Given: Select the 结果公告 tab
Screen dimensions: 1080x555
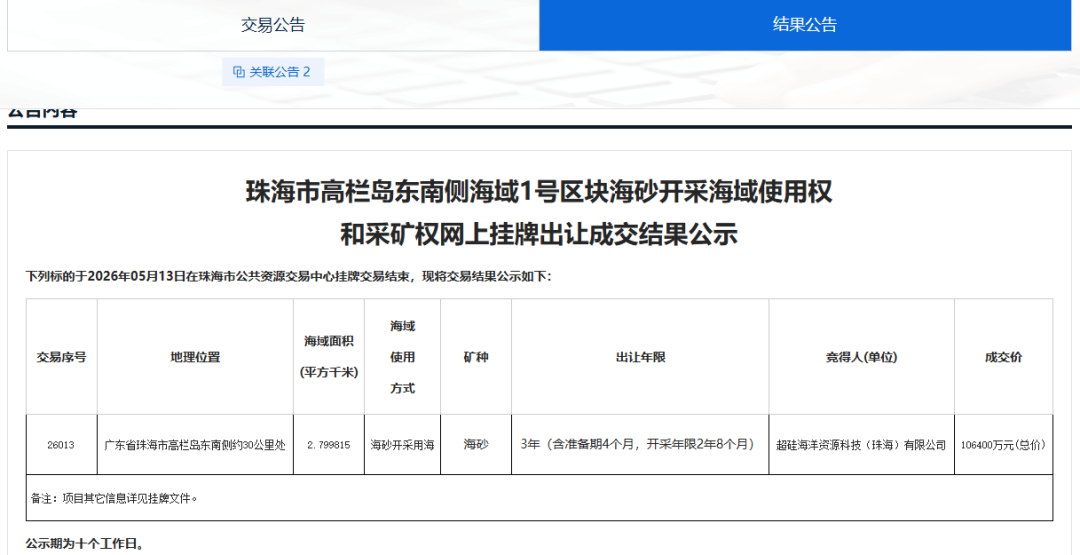Looking at the screenshot, I should (x=805, y=25).
